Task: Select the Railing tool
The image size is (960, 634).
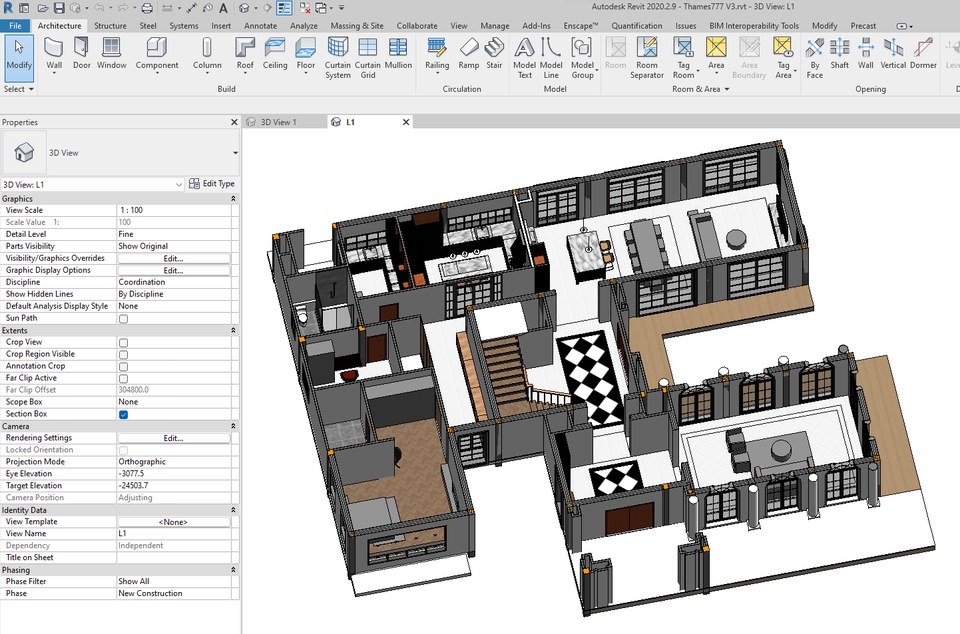Action: tap(437, 55)
